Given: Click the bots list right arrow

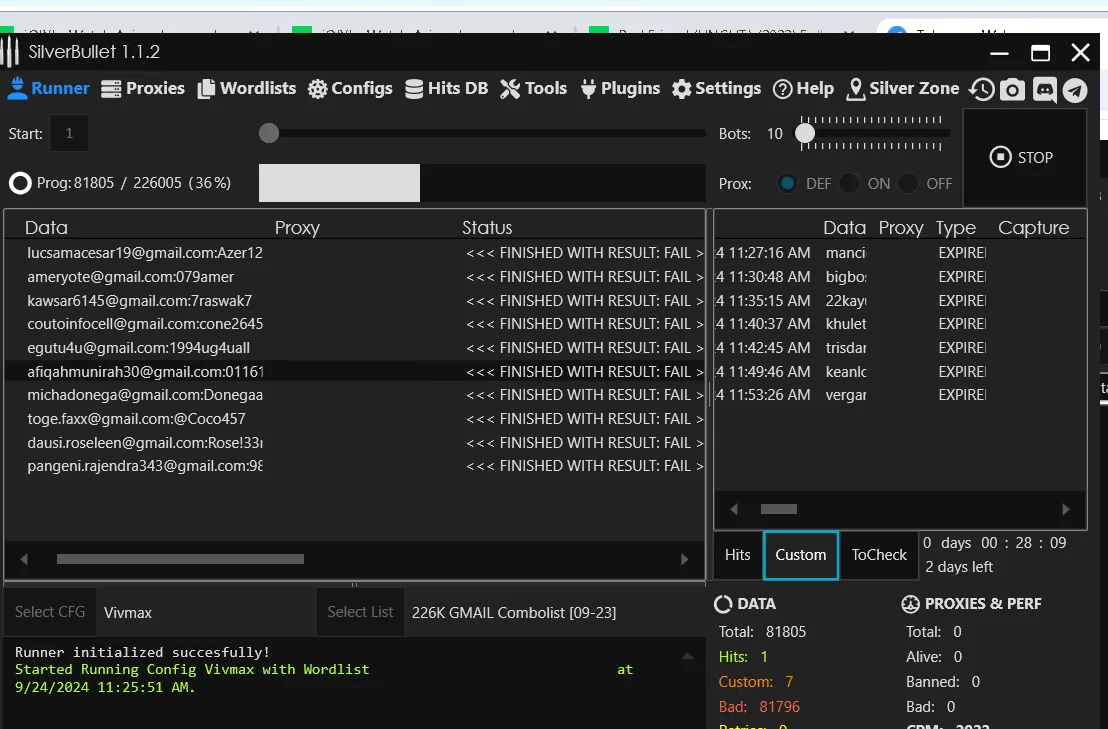Looking at the screenshot, I should pos(684,559).
